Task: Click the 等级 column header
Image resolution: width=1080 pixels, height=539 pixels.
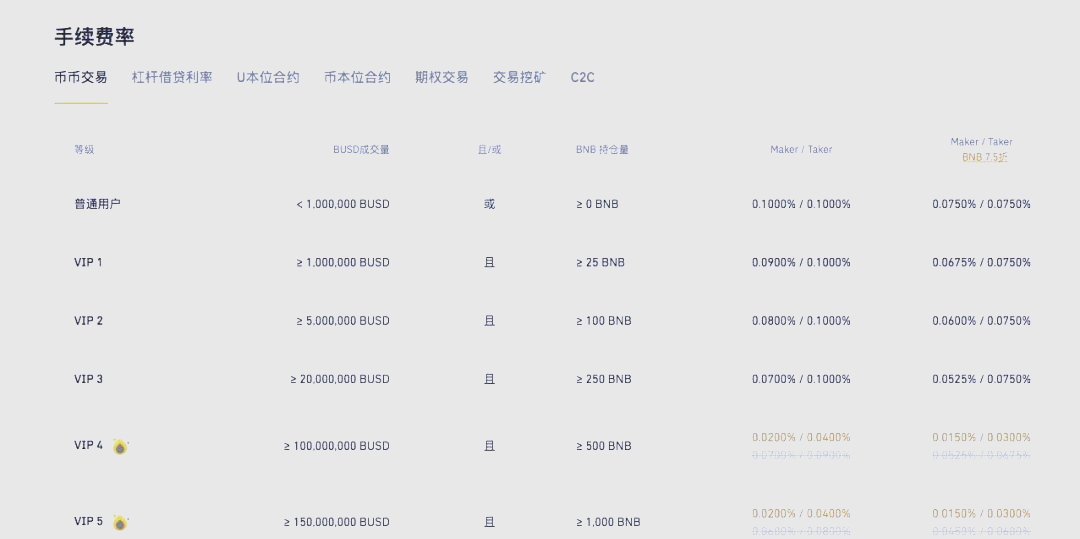Action: click(x=84, y=150)
